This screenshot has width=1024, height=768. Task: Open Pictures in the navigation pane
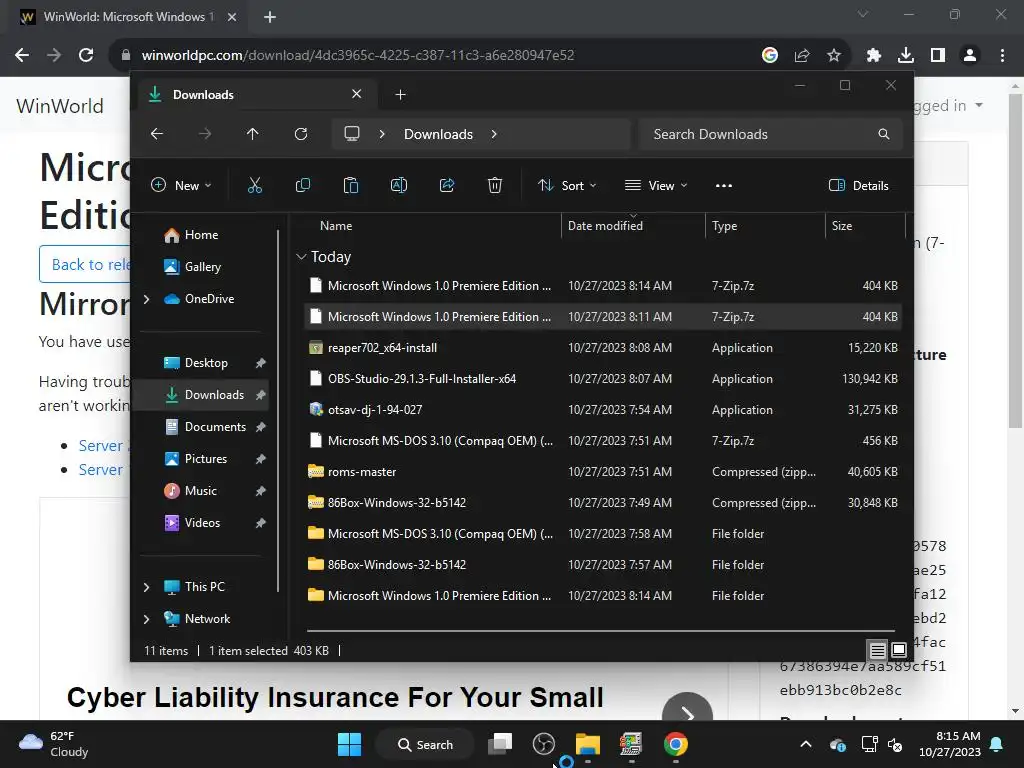click(205, 459)
